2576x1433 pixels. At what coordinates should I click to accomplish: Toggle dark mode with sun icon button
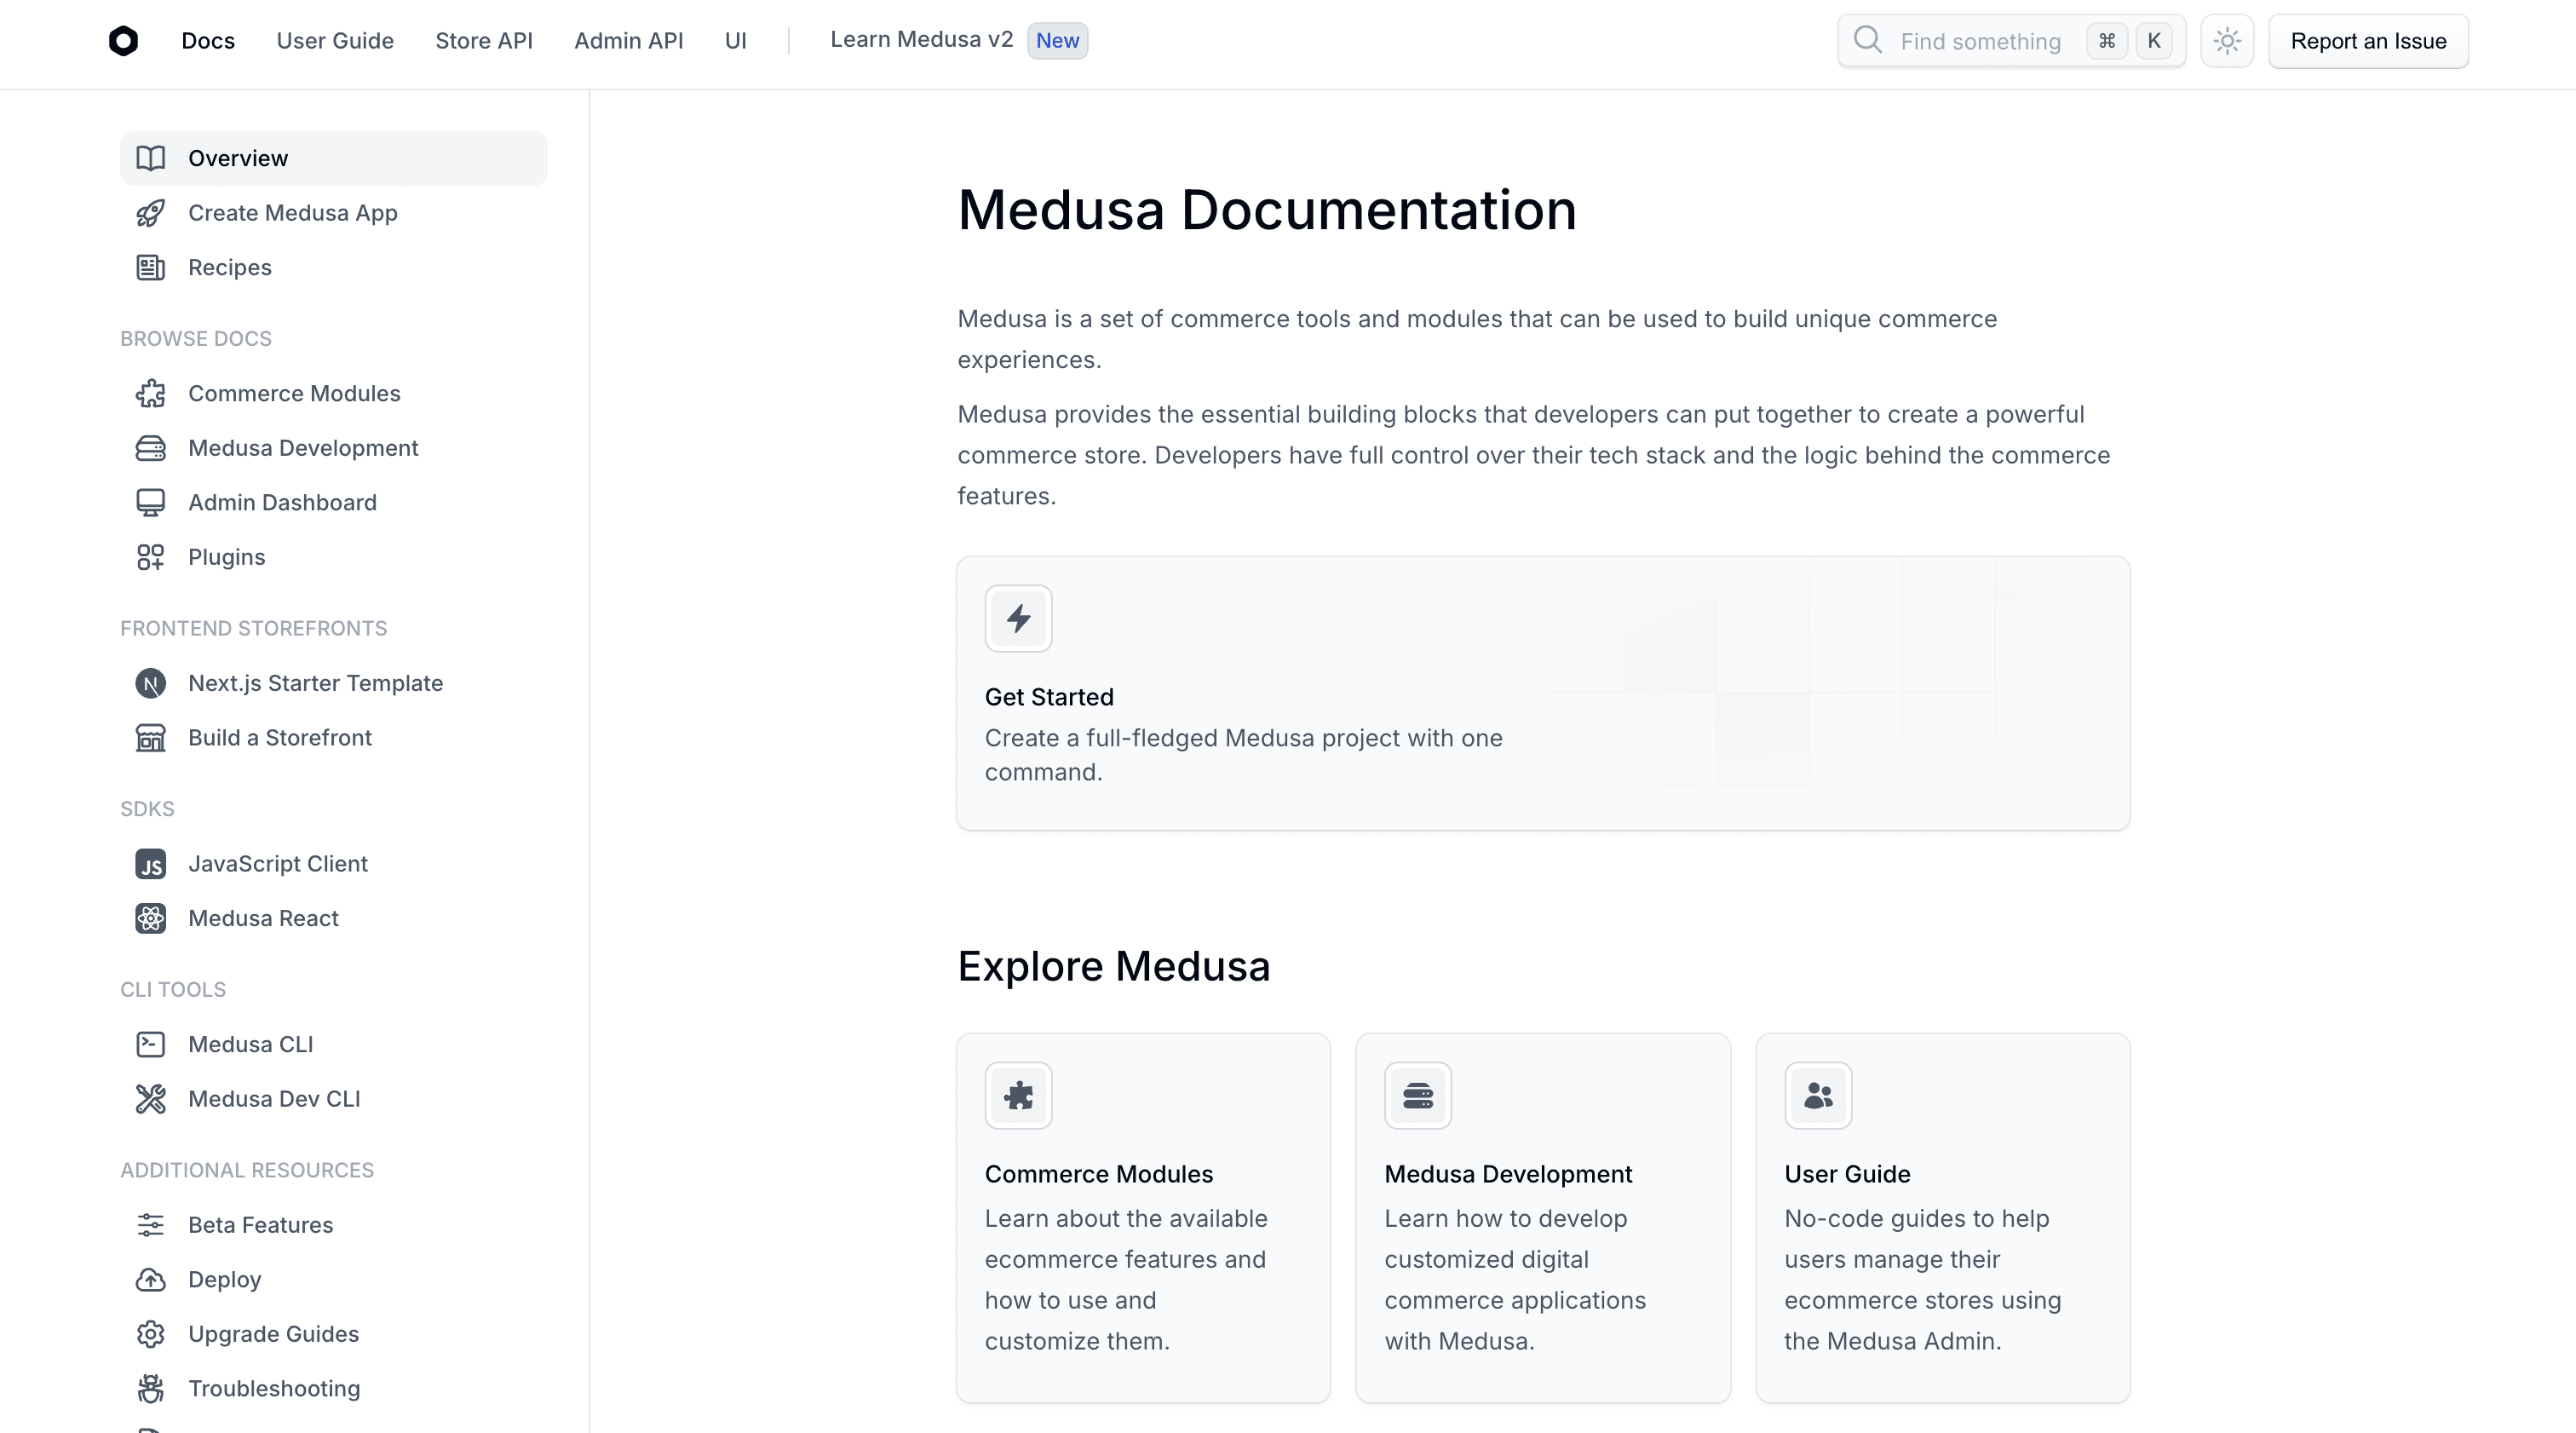[x=2227, y=41]
